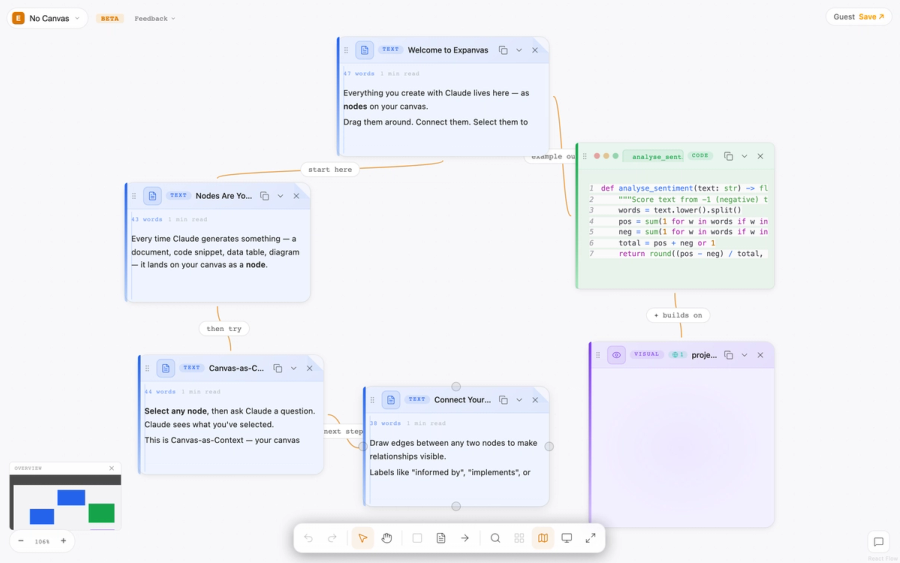
Task: Switch to the hand pan tool
Action: click(387, 538)
